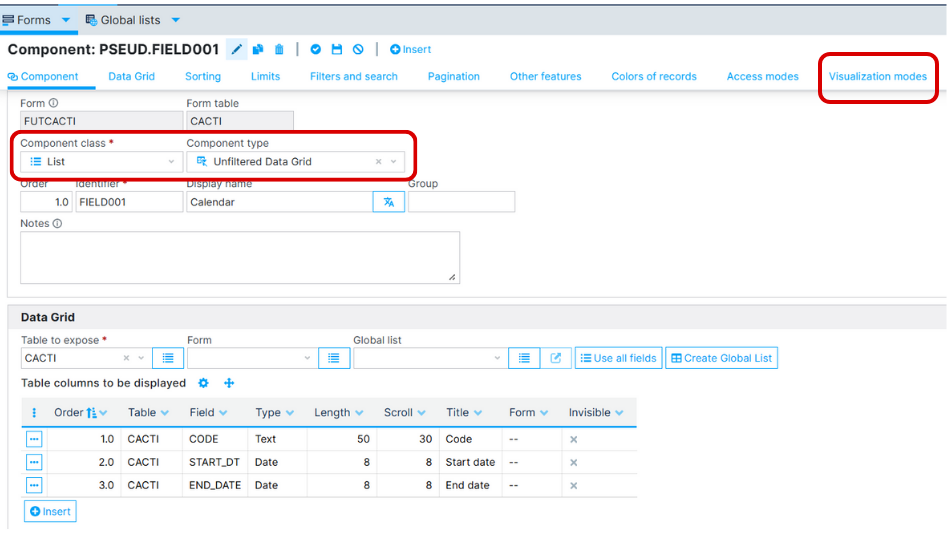Image resolution: width=952 pixels, height=534 pixels.
Task: Click the save floppy disk icon
Action: click(337, 49)
